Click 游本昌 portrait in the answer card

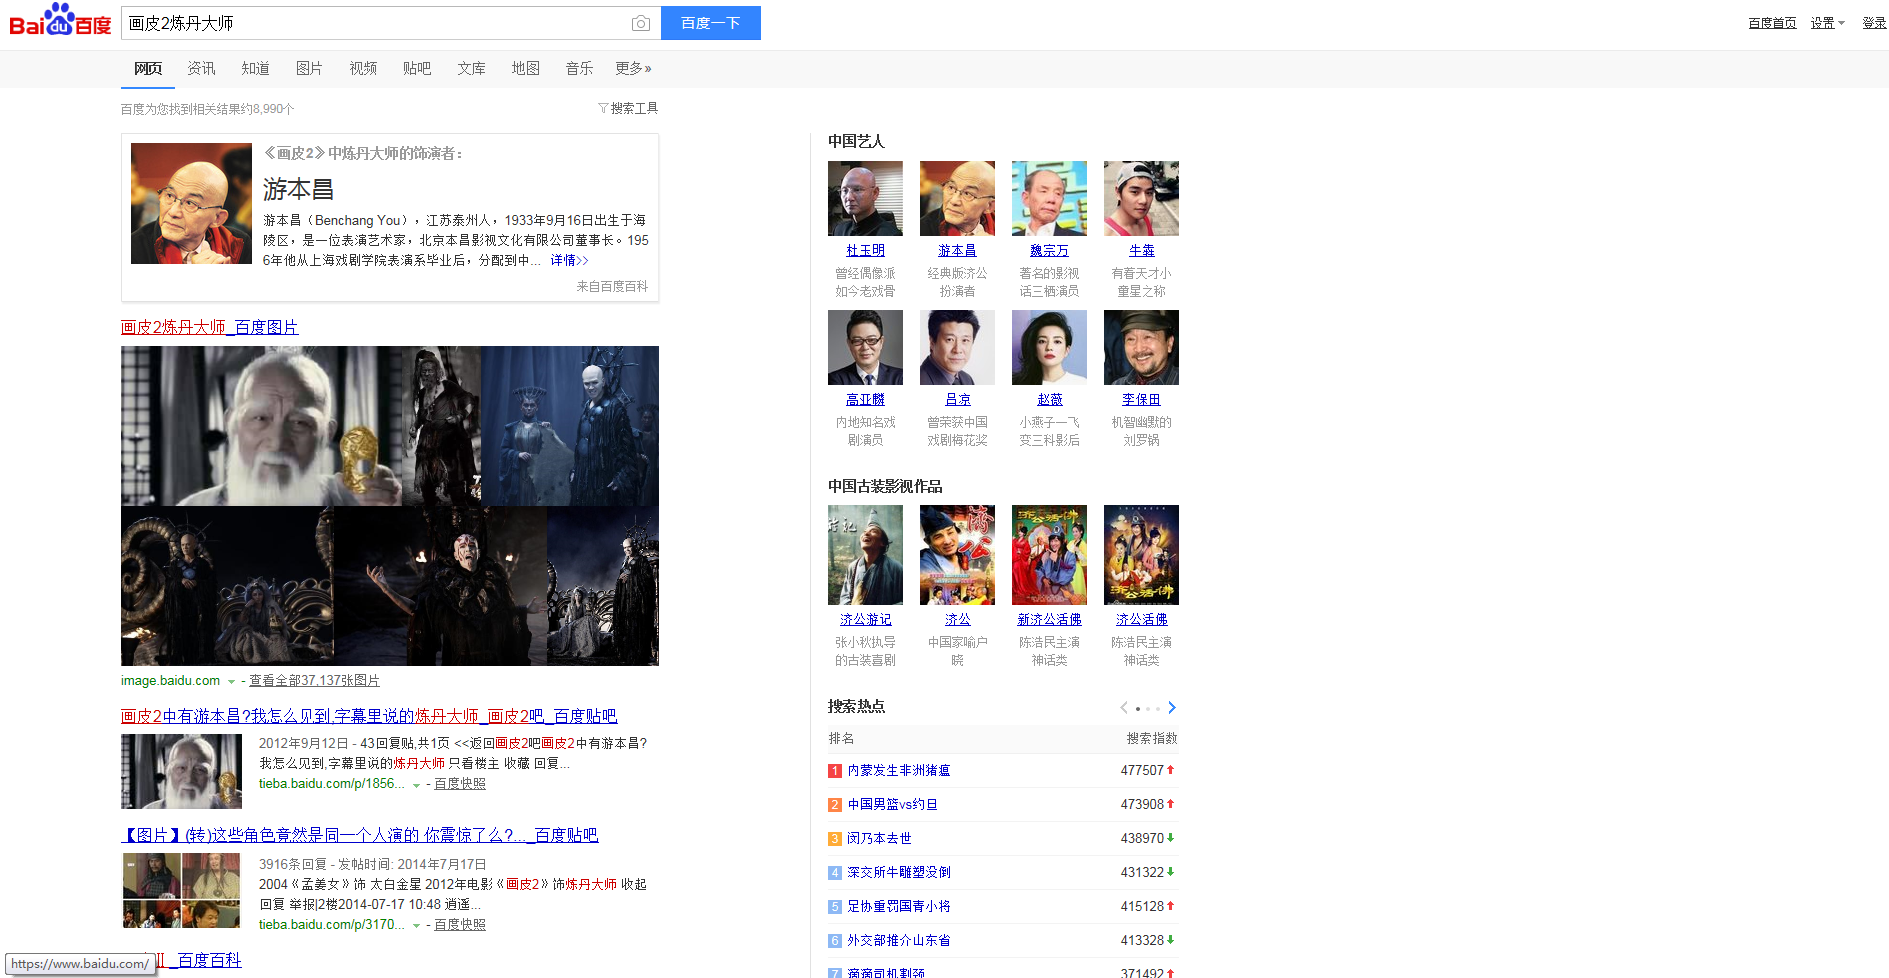click(191, 203)
